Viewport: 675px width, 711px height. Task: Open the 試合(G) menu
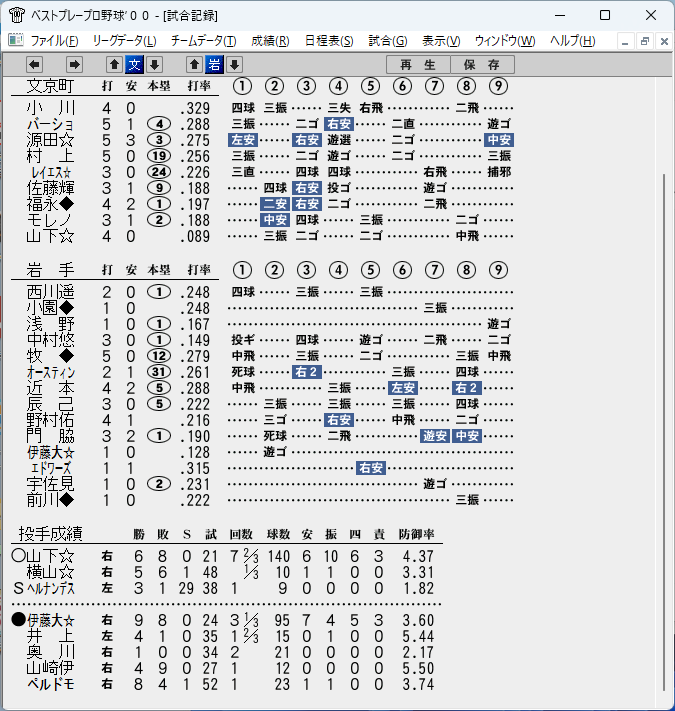[x=388, y=41]
